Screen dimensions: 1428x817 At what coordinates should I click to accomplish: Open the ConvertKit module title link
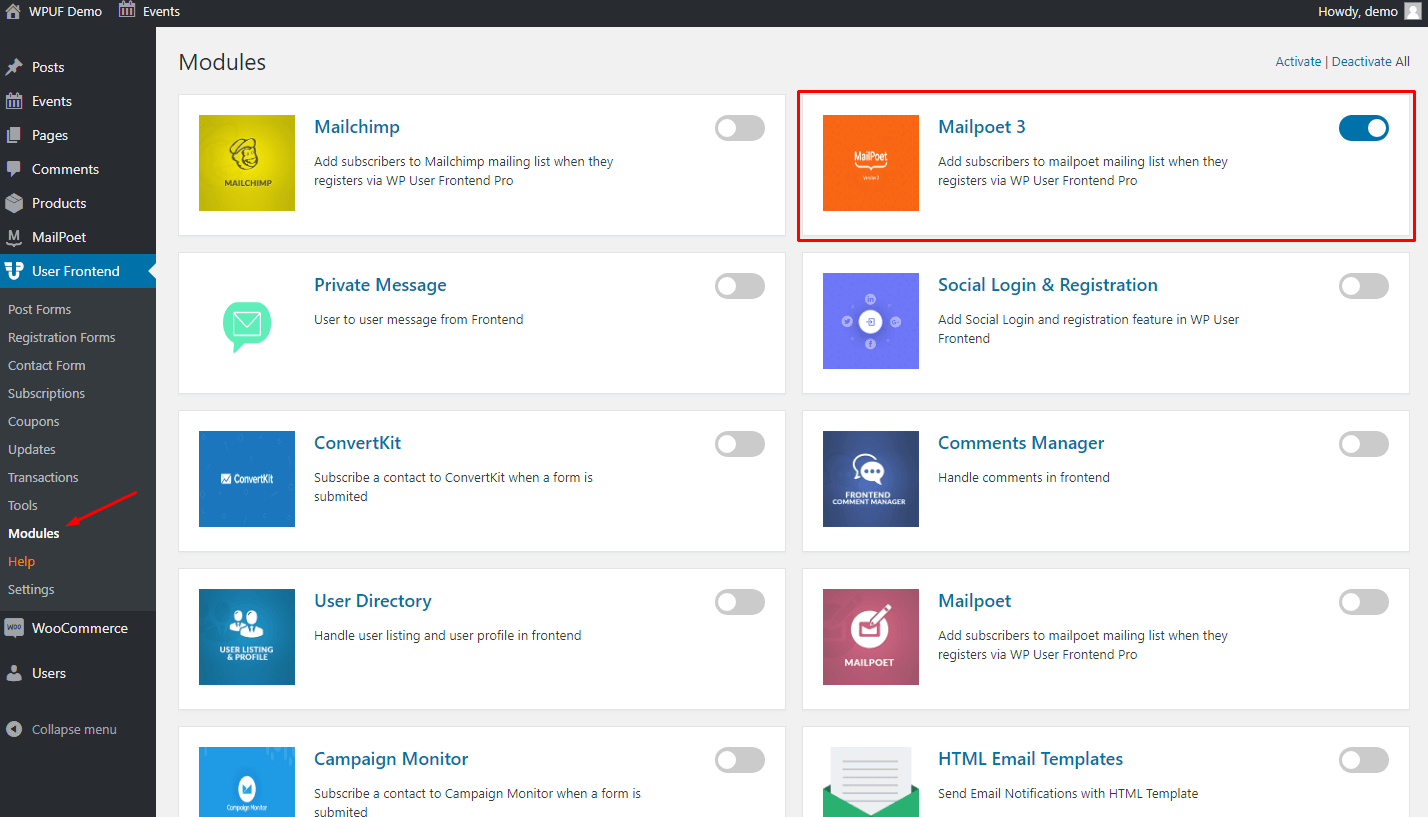click(357, 442)
